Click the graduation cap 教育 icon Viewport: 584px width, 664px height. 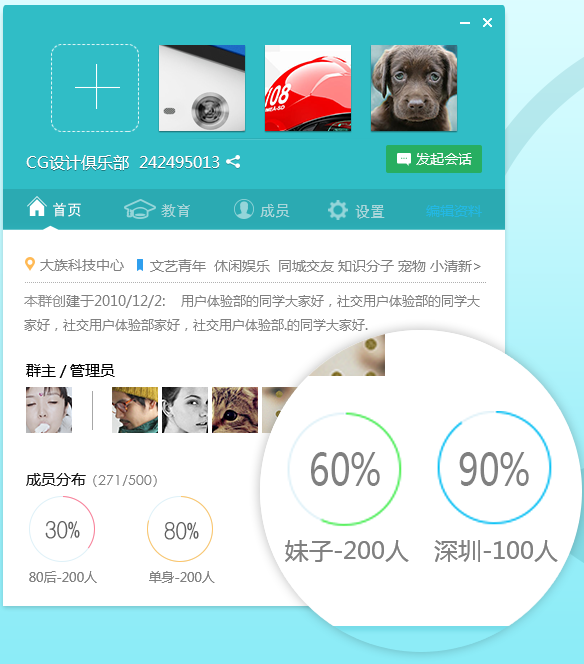140,209
